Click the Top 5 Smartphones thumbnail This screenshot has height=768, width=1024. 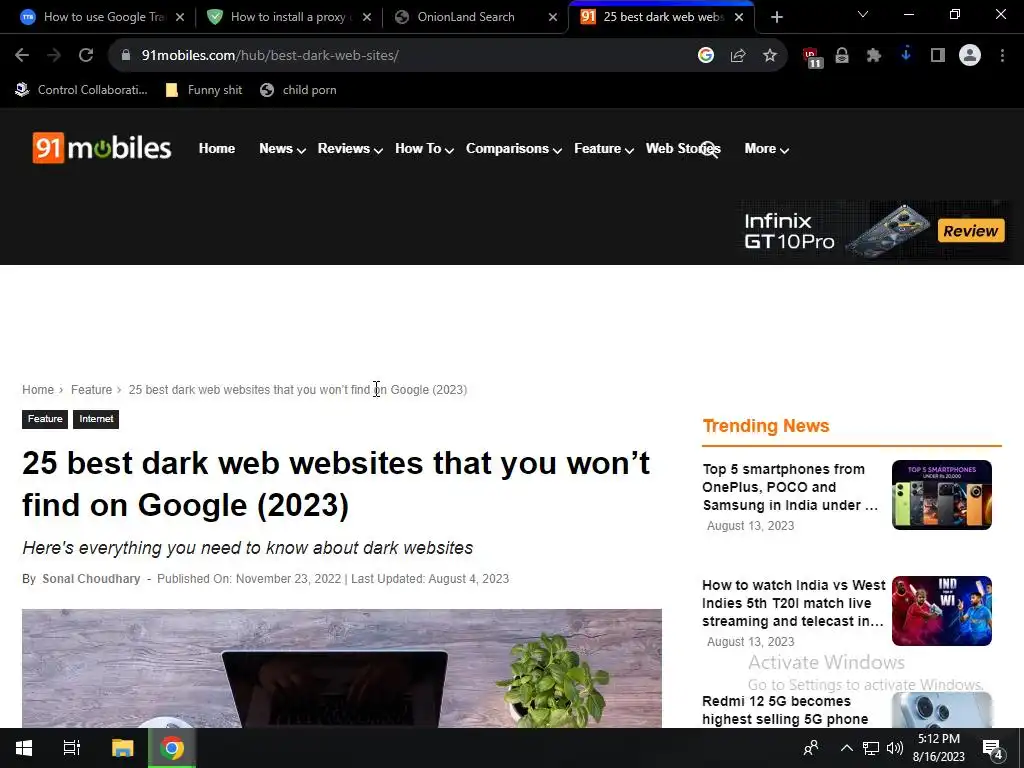tap(942, 495)
